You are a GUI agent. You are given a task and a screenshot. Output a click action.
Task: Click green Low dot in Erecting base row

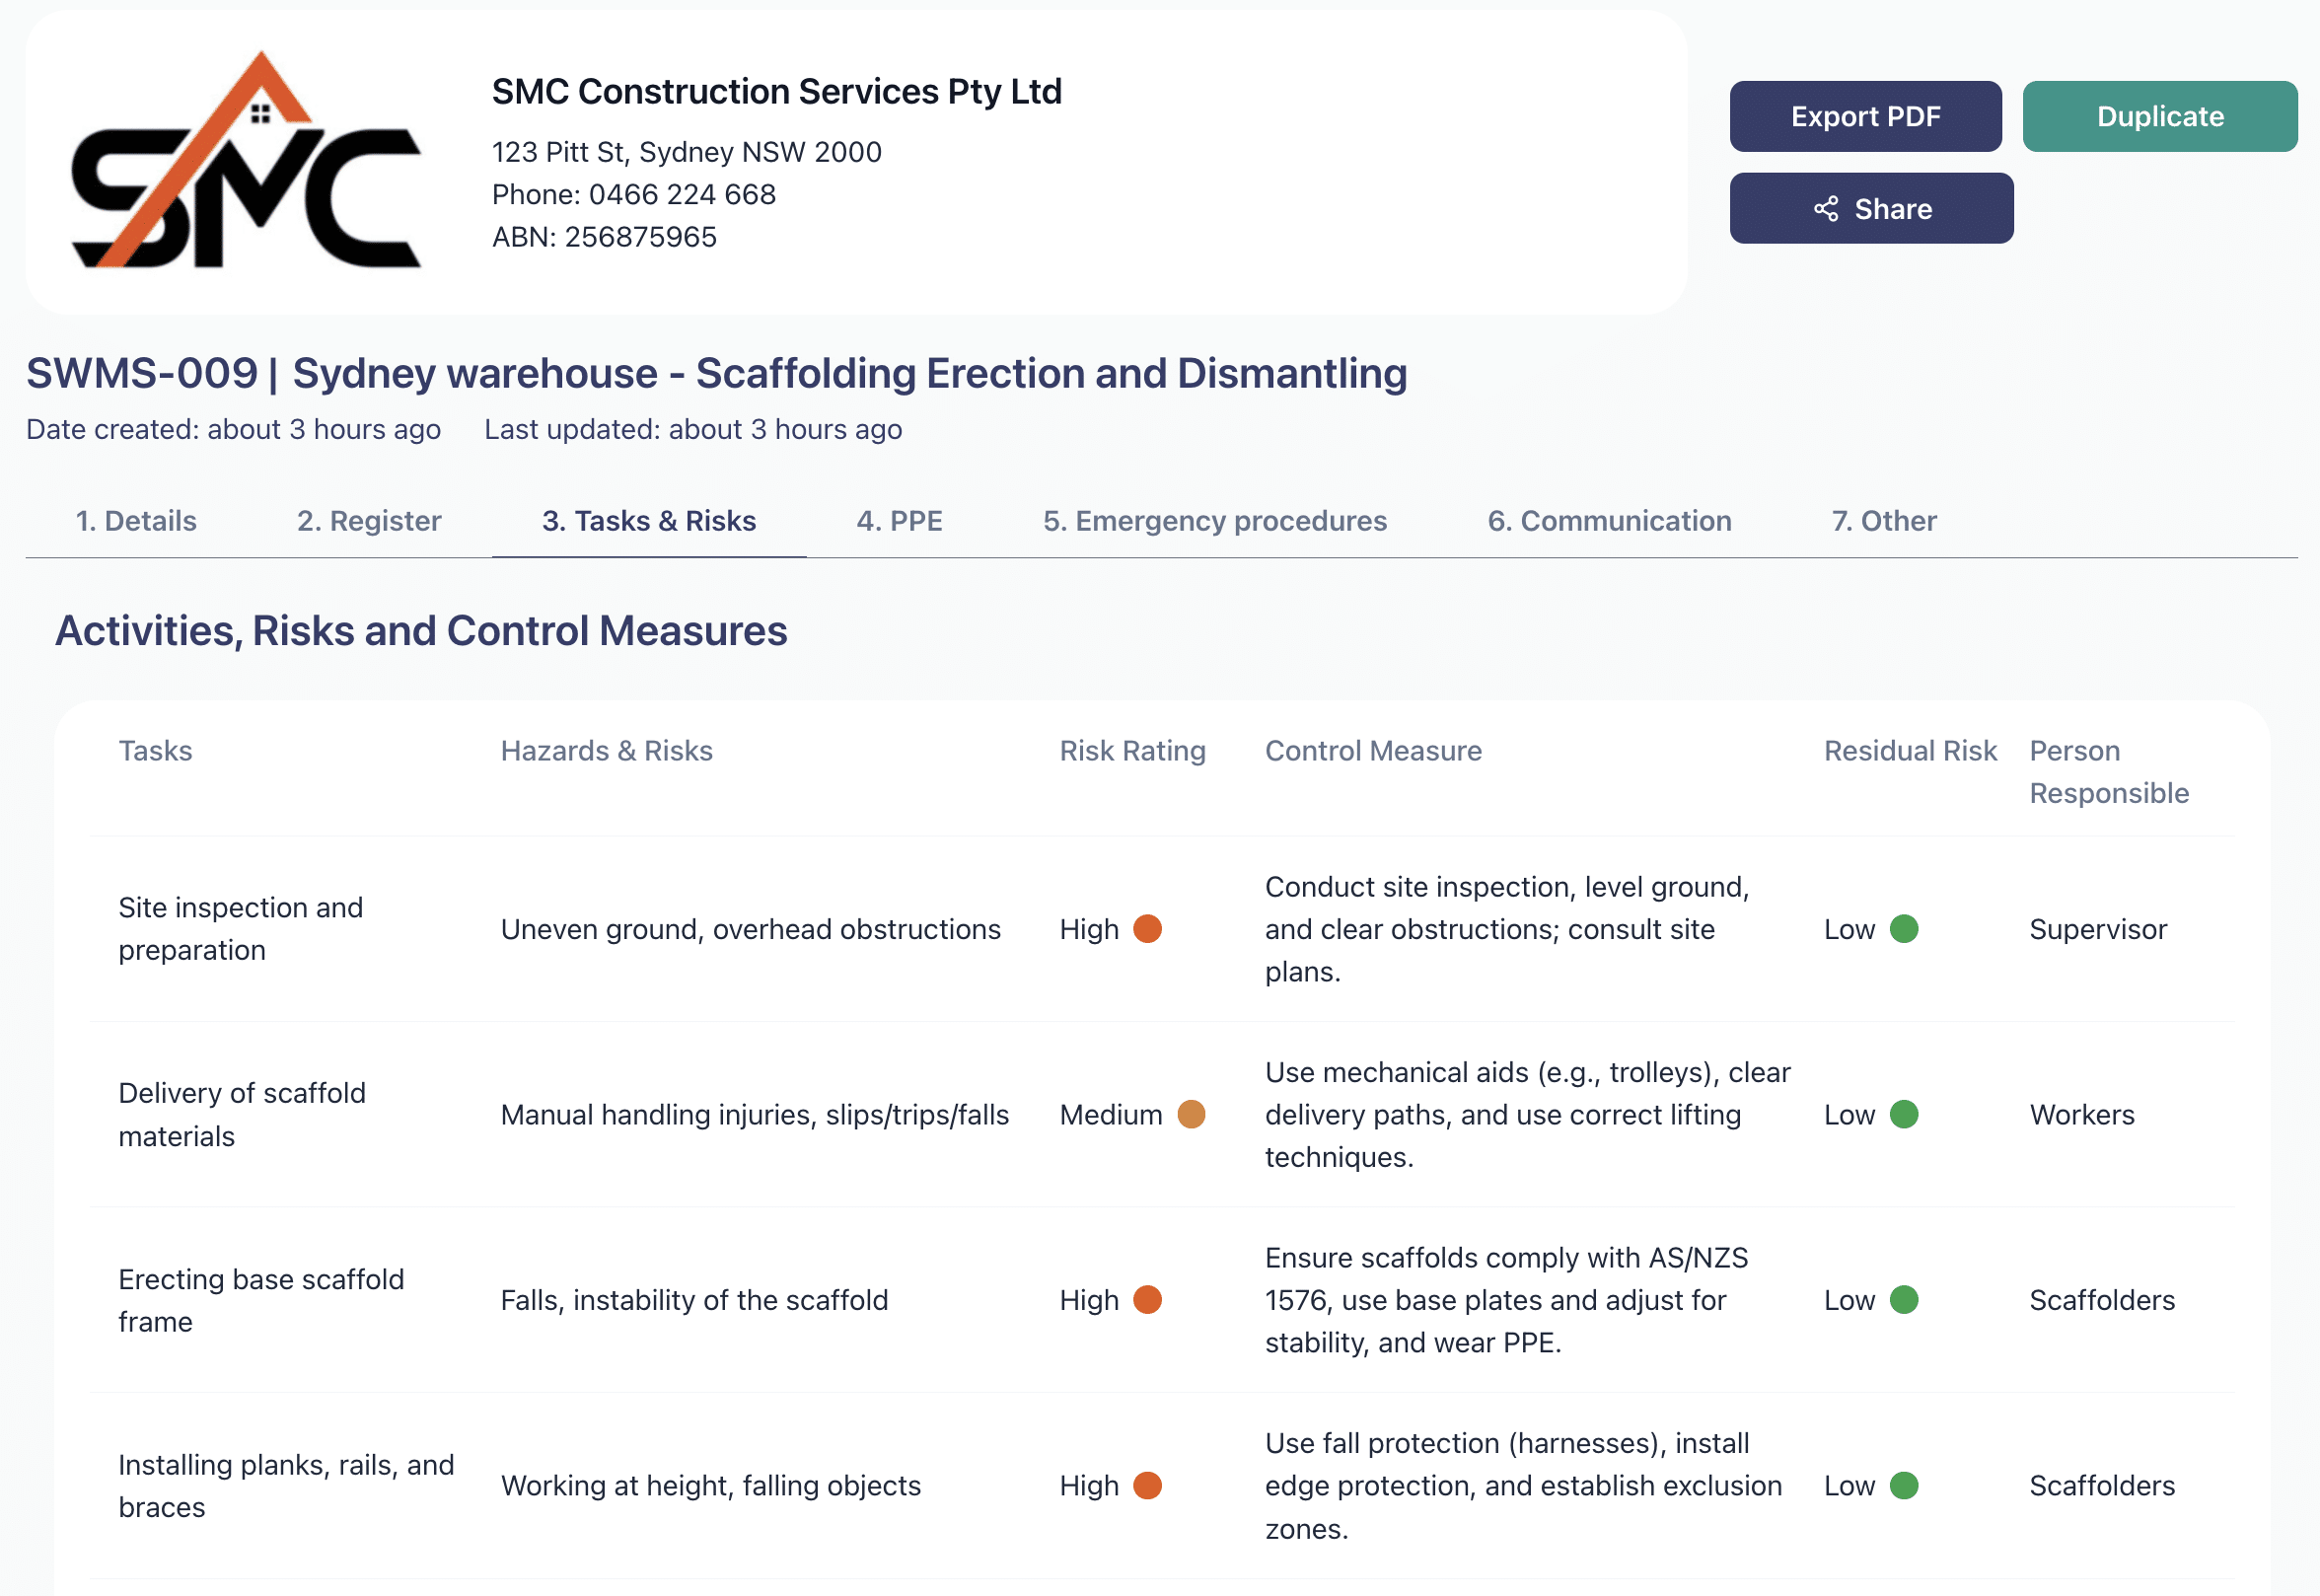click(1904, 1300)
